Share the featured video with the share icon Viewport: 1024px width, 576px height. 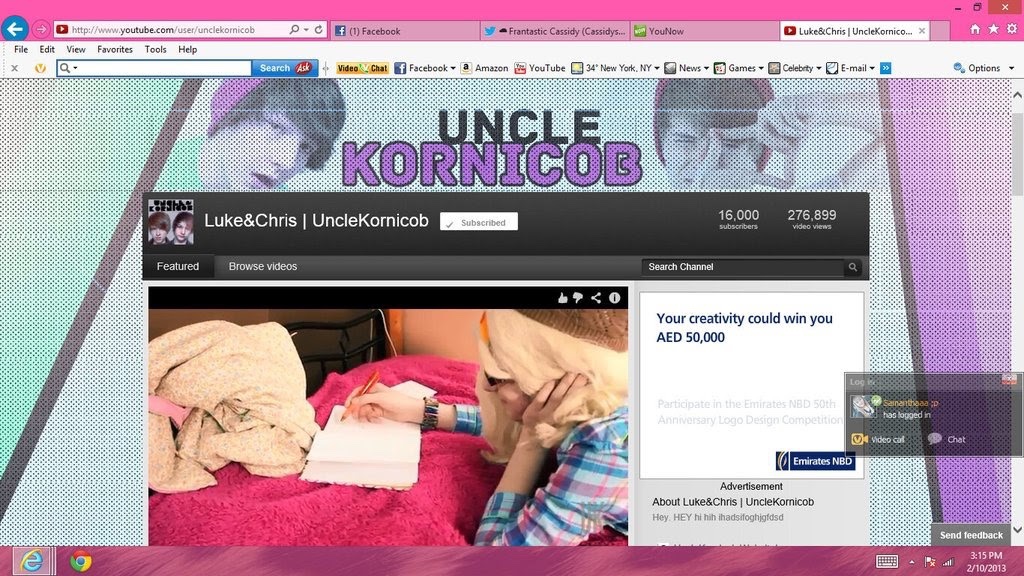coord(596,298)
